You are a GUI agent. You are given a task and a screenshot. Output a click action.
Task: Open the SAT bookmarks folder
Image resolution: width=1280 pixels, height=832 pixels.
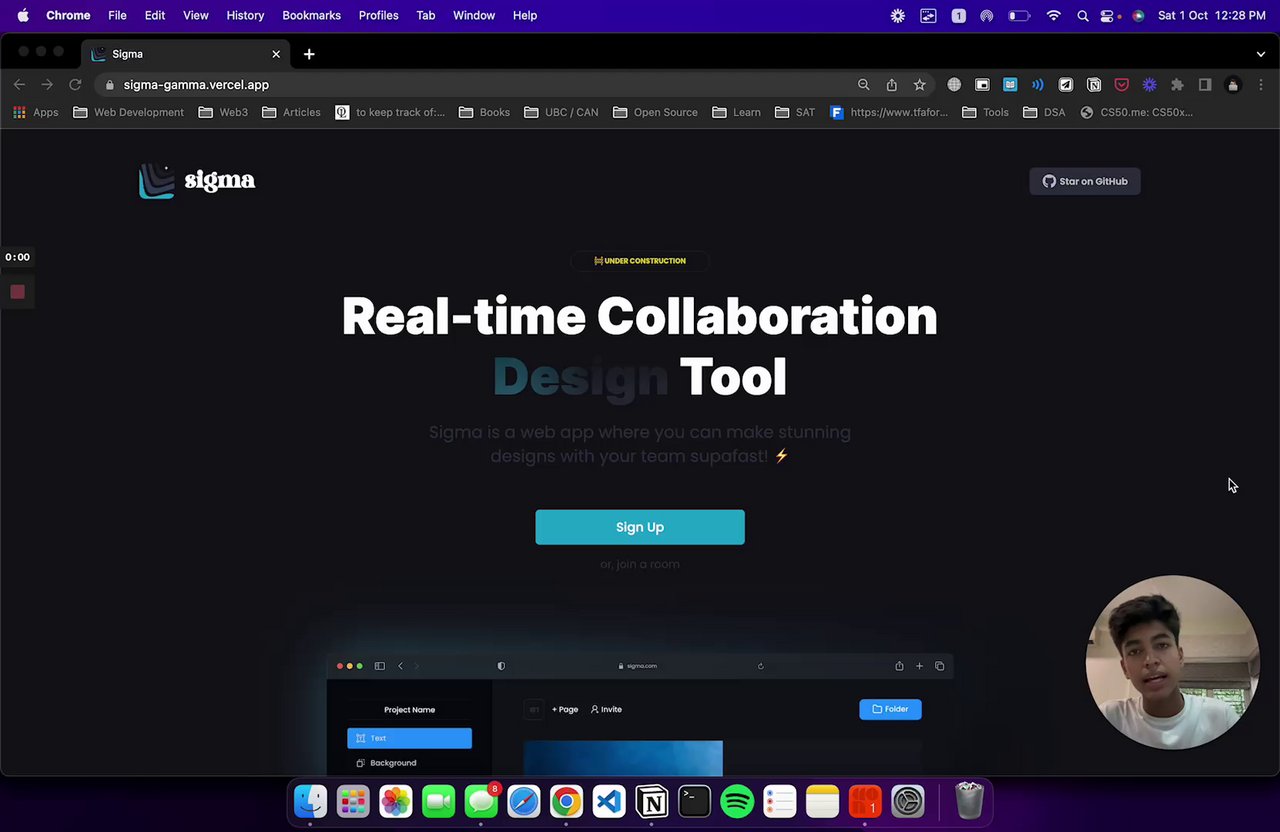click(795, 112)
